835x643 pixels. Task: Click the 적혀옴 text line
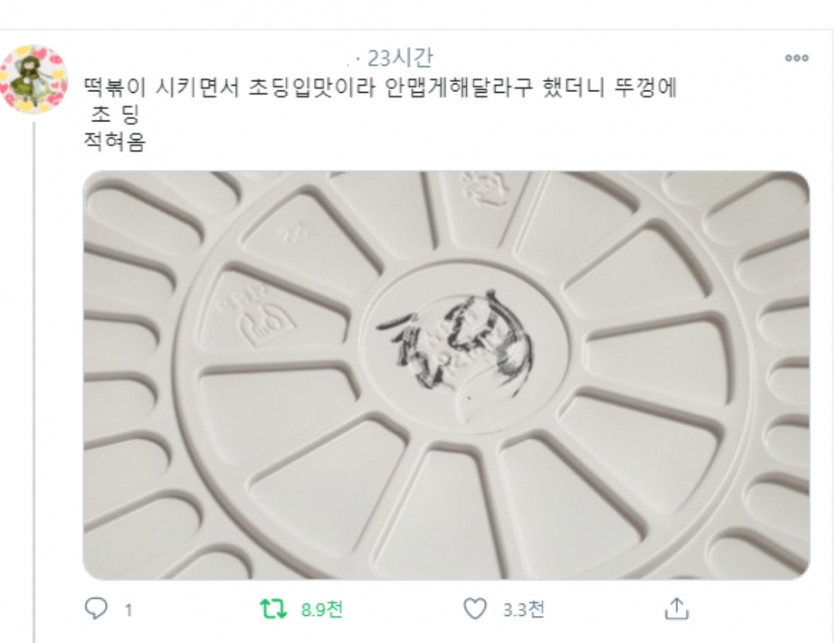114,142
